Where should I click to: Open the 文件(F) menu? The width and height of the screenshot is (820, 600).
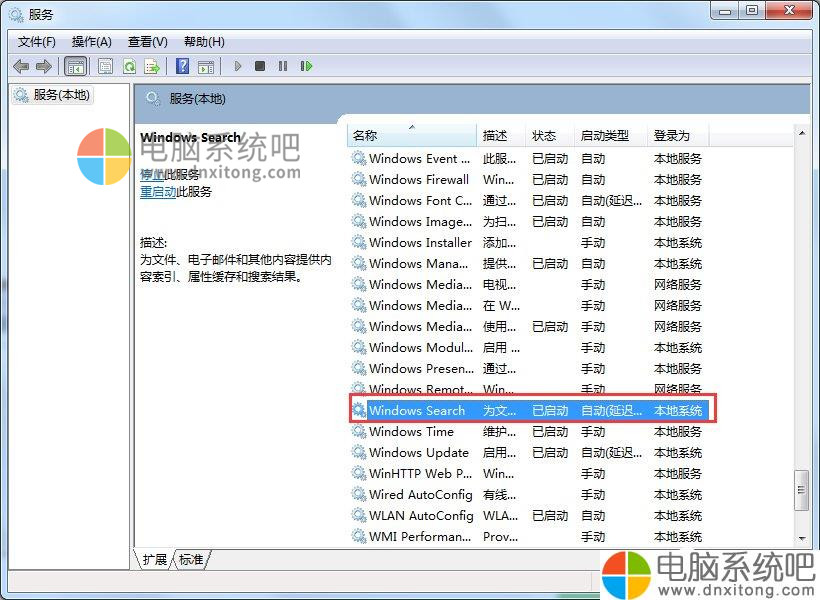tap(37, 42)
